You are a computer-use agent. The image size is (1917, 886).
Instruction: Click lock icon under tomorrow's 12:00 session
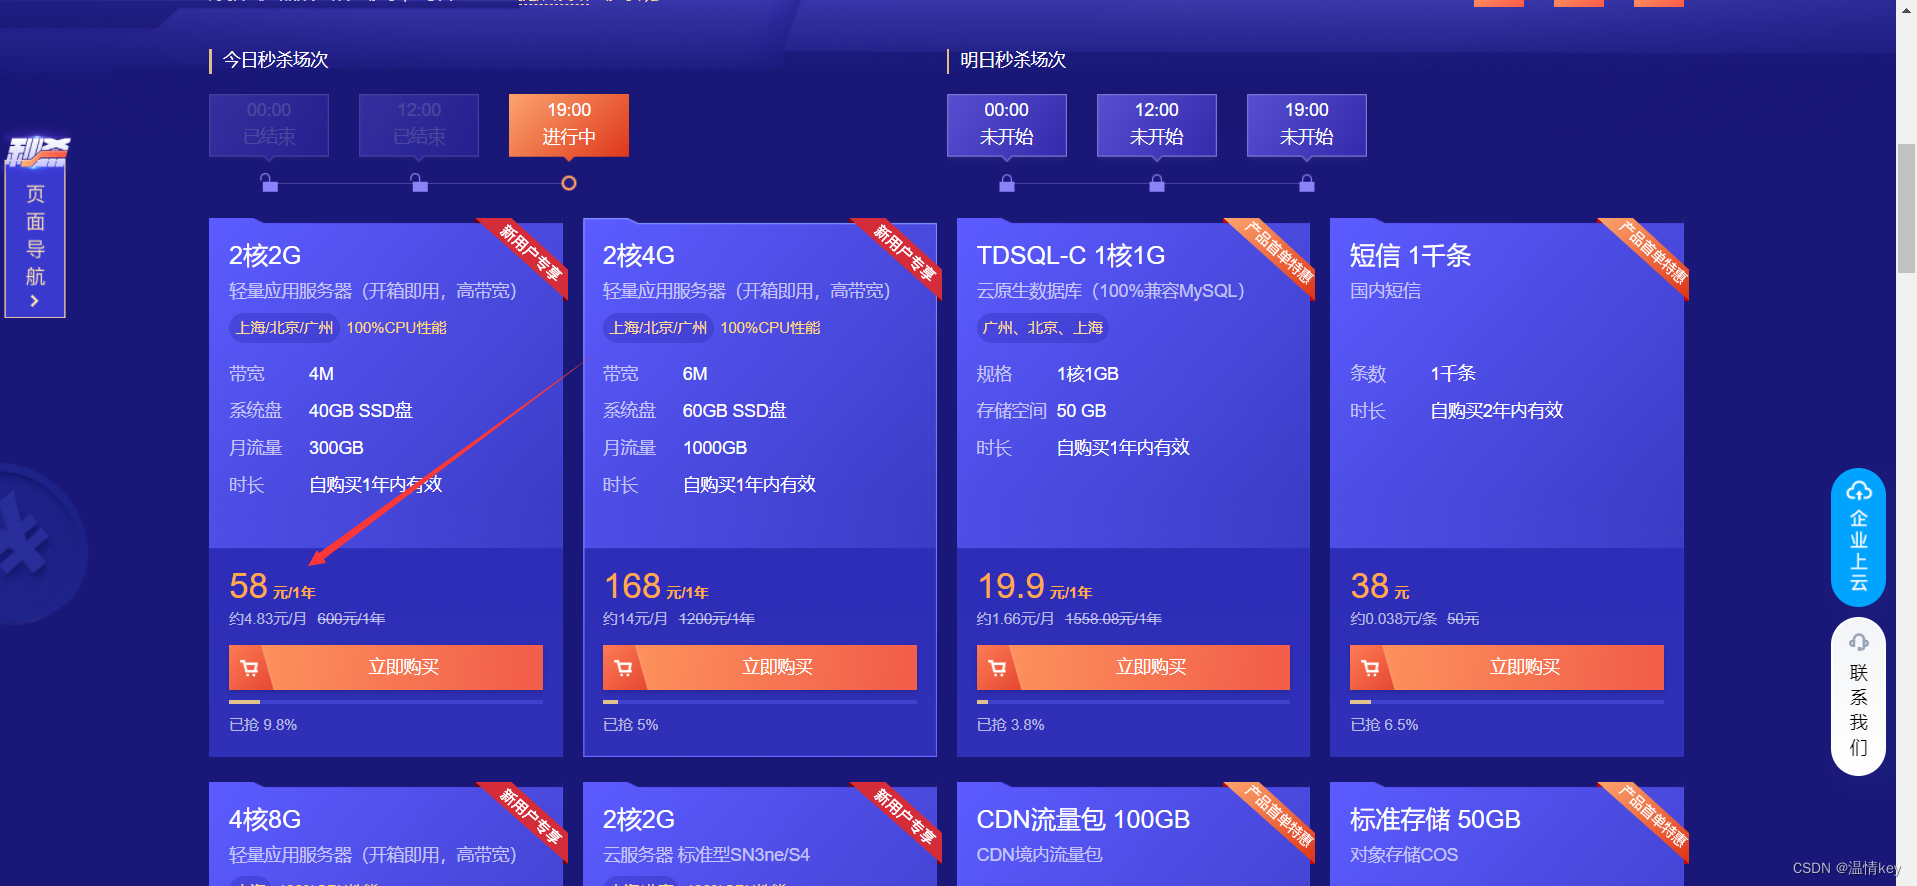pyautogui.click(x=1157, y=183)
